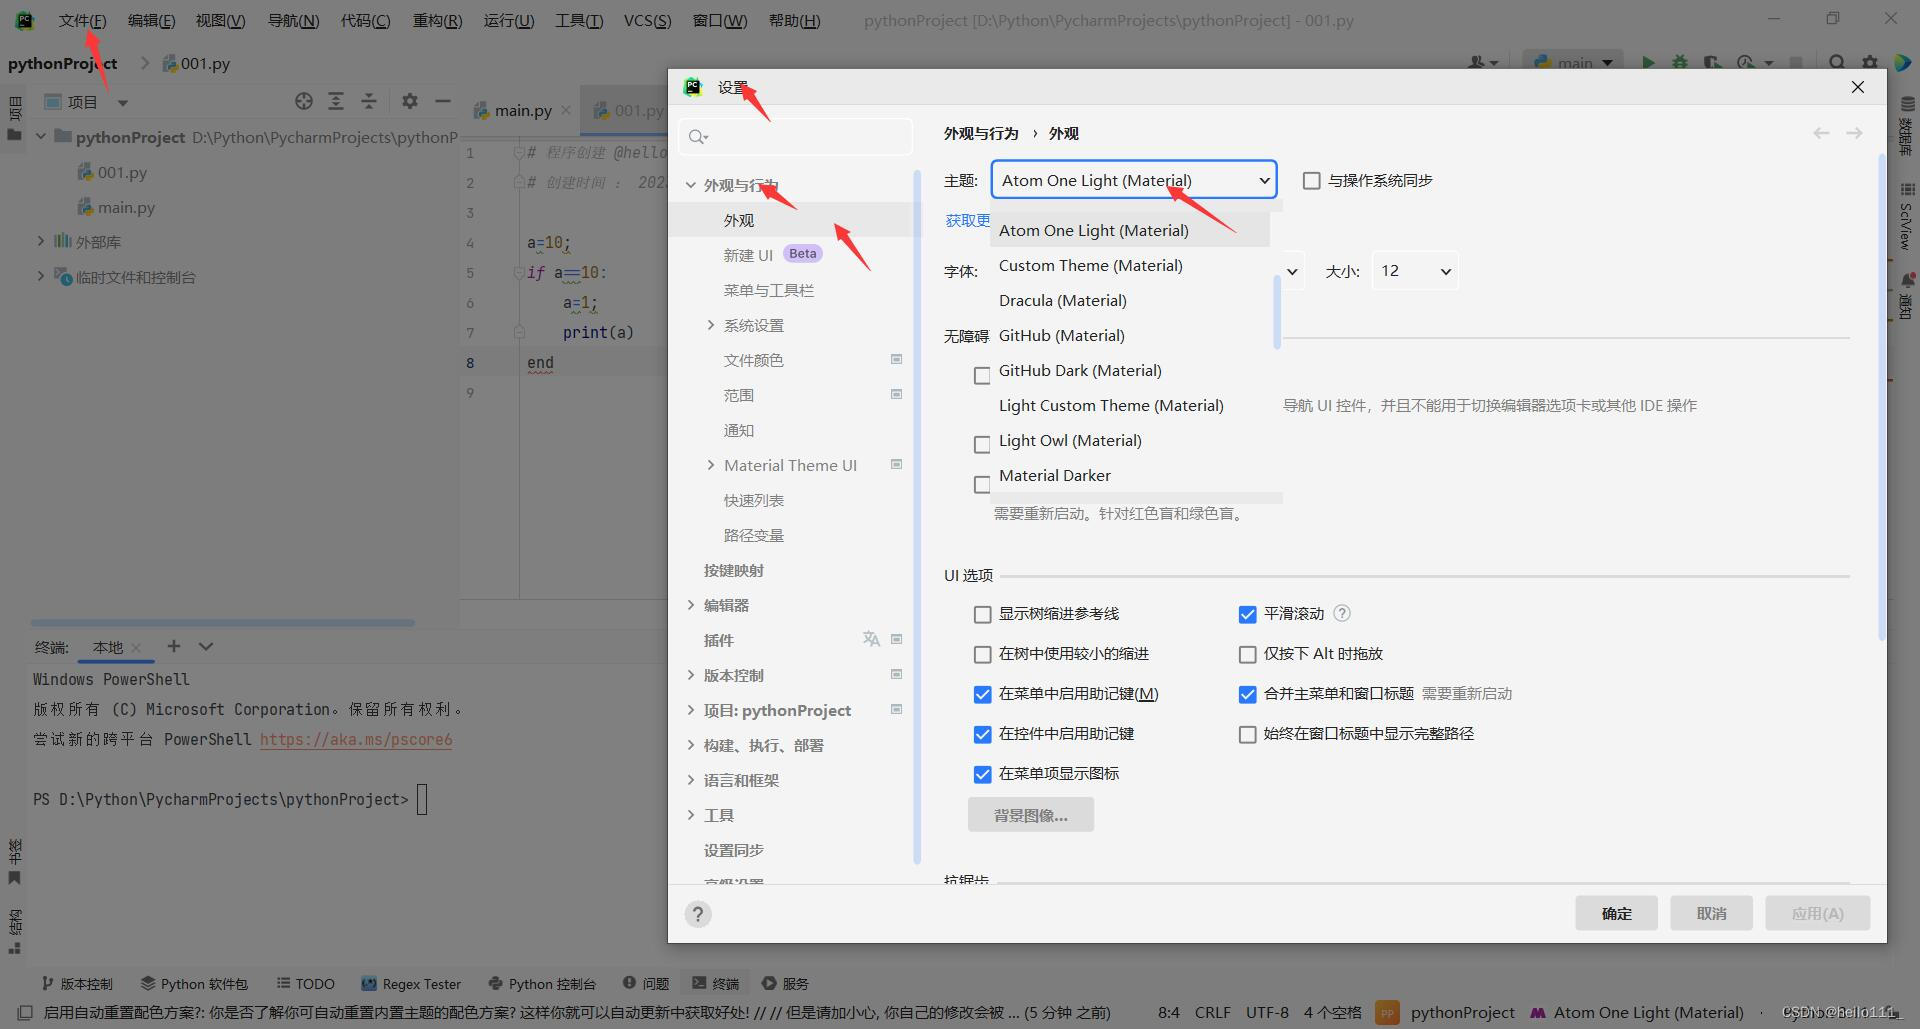Open the font 大小 12 dropdown
The height and width of the screenshot is (1029, 1920).
point(1415,271)
